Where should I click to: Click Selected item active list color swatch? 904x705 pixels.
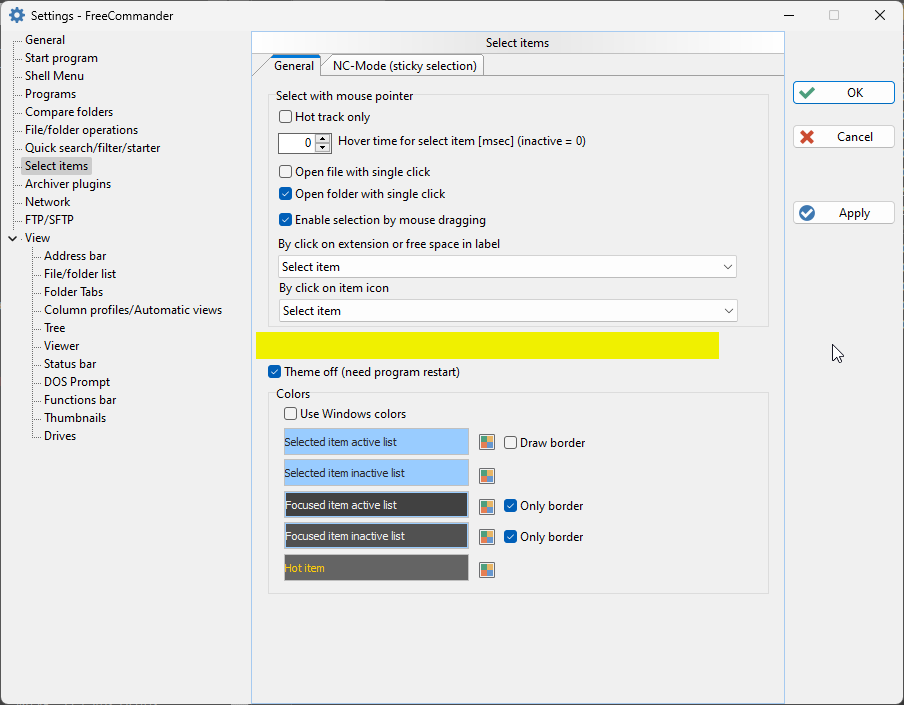(376, 442)
